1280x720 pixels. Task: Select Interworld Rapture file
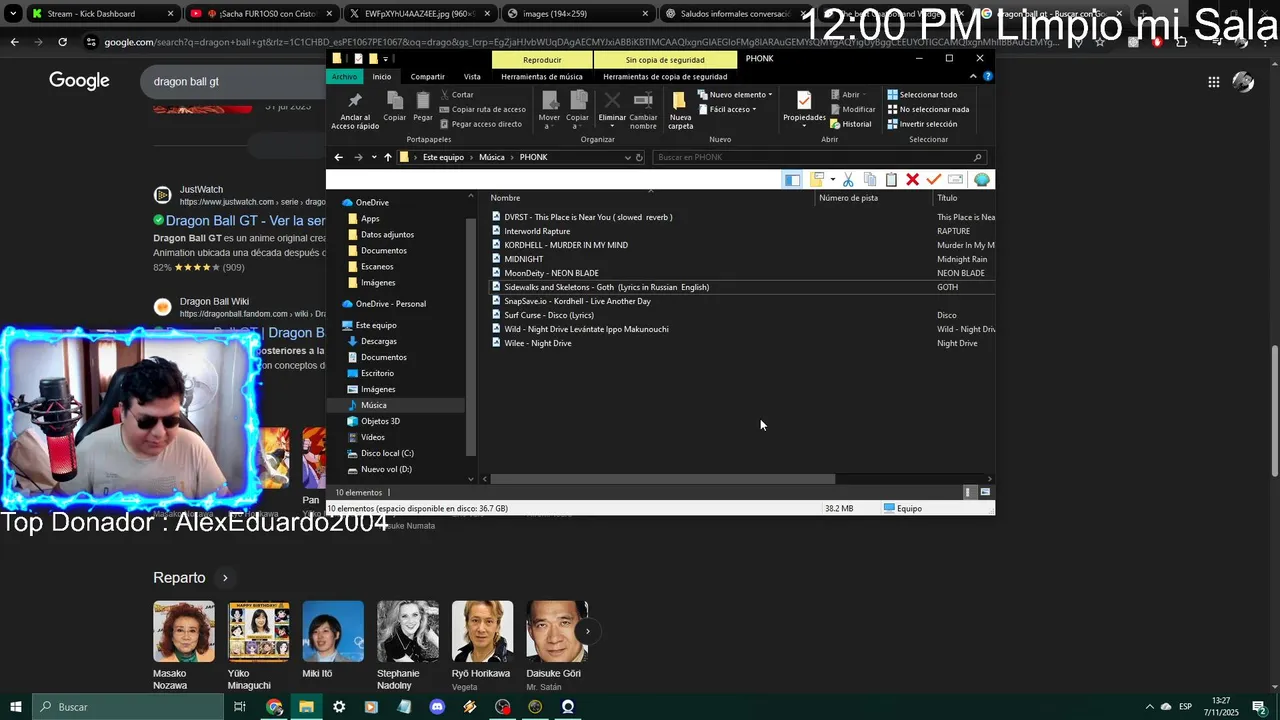(537, 231)
